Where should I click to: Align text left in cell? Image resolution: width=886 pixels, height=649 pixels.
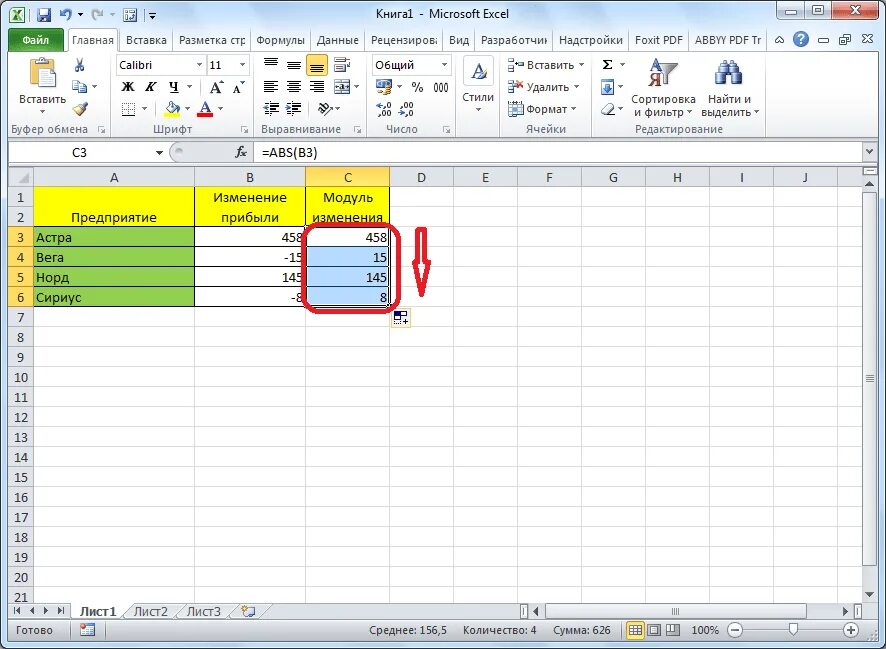[271, 87]
